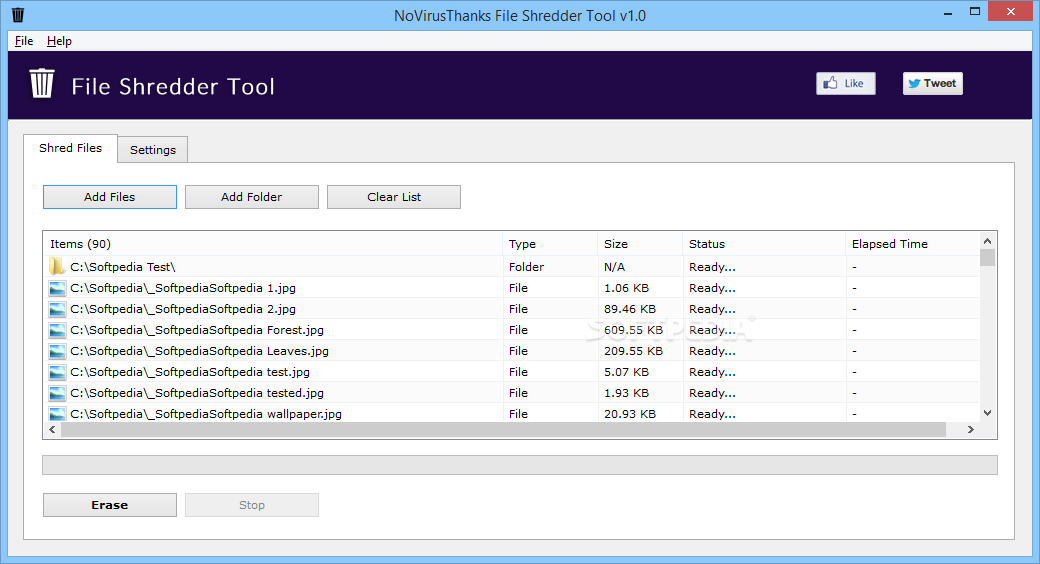Click the list's scroll up arrow
This screenshot has height=564, width=1040.
(987, 241)
